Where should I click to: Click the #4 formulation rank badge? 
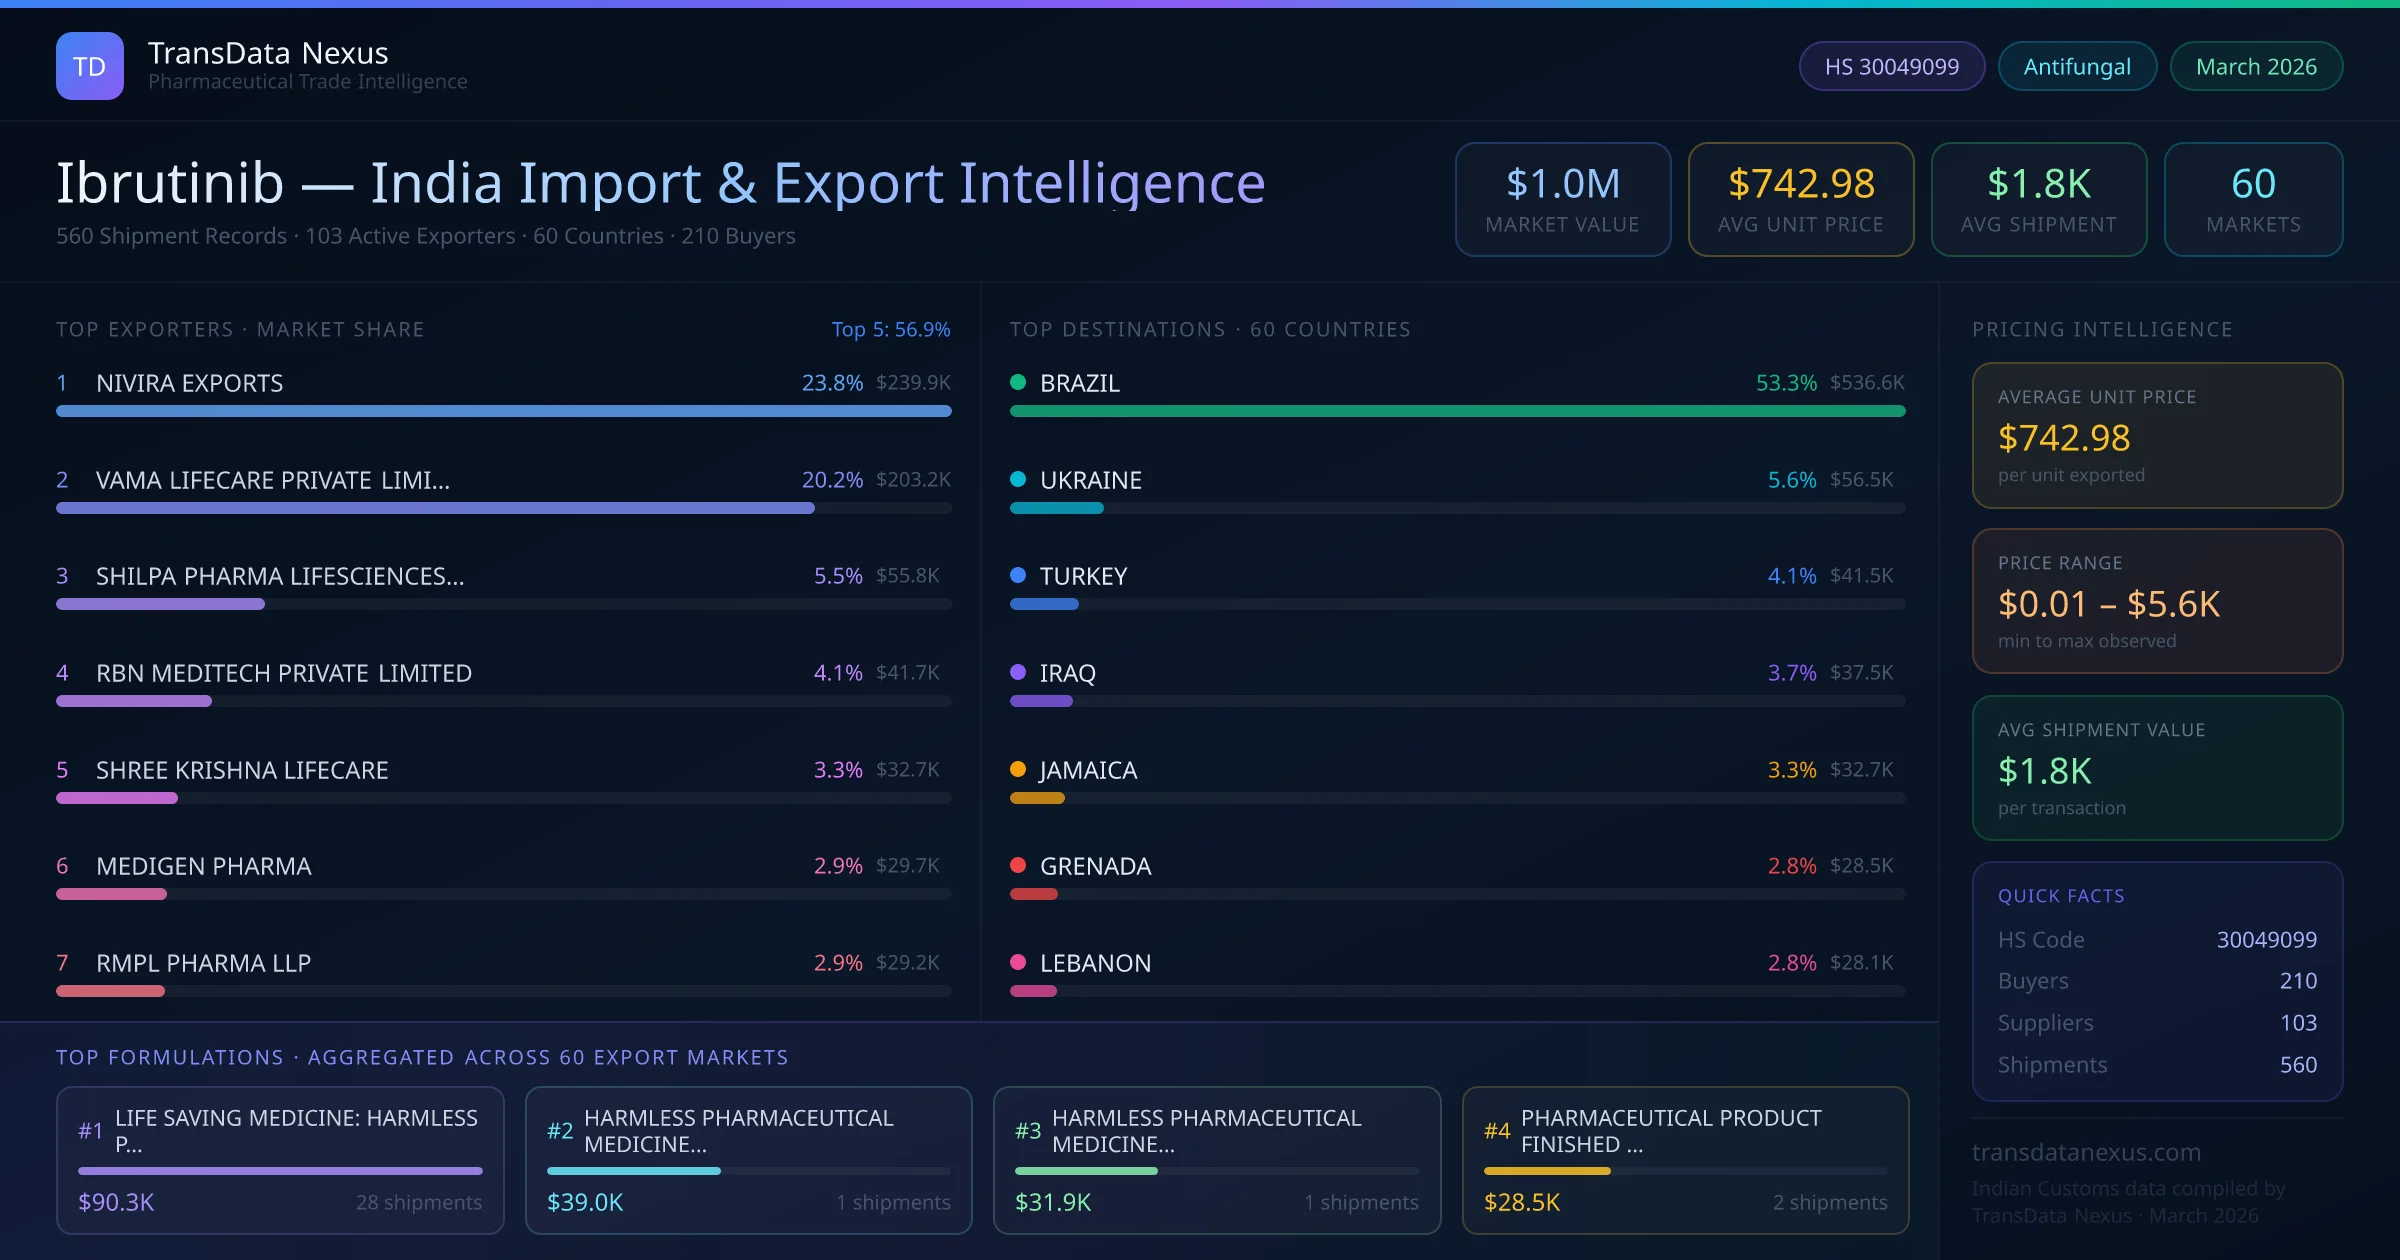click(x=1497, y=1130)
